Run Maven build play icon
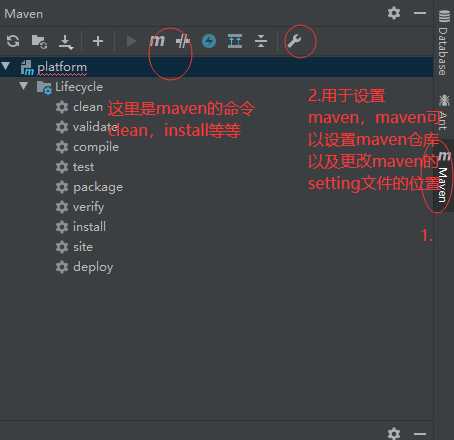 tap(131, 41)
